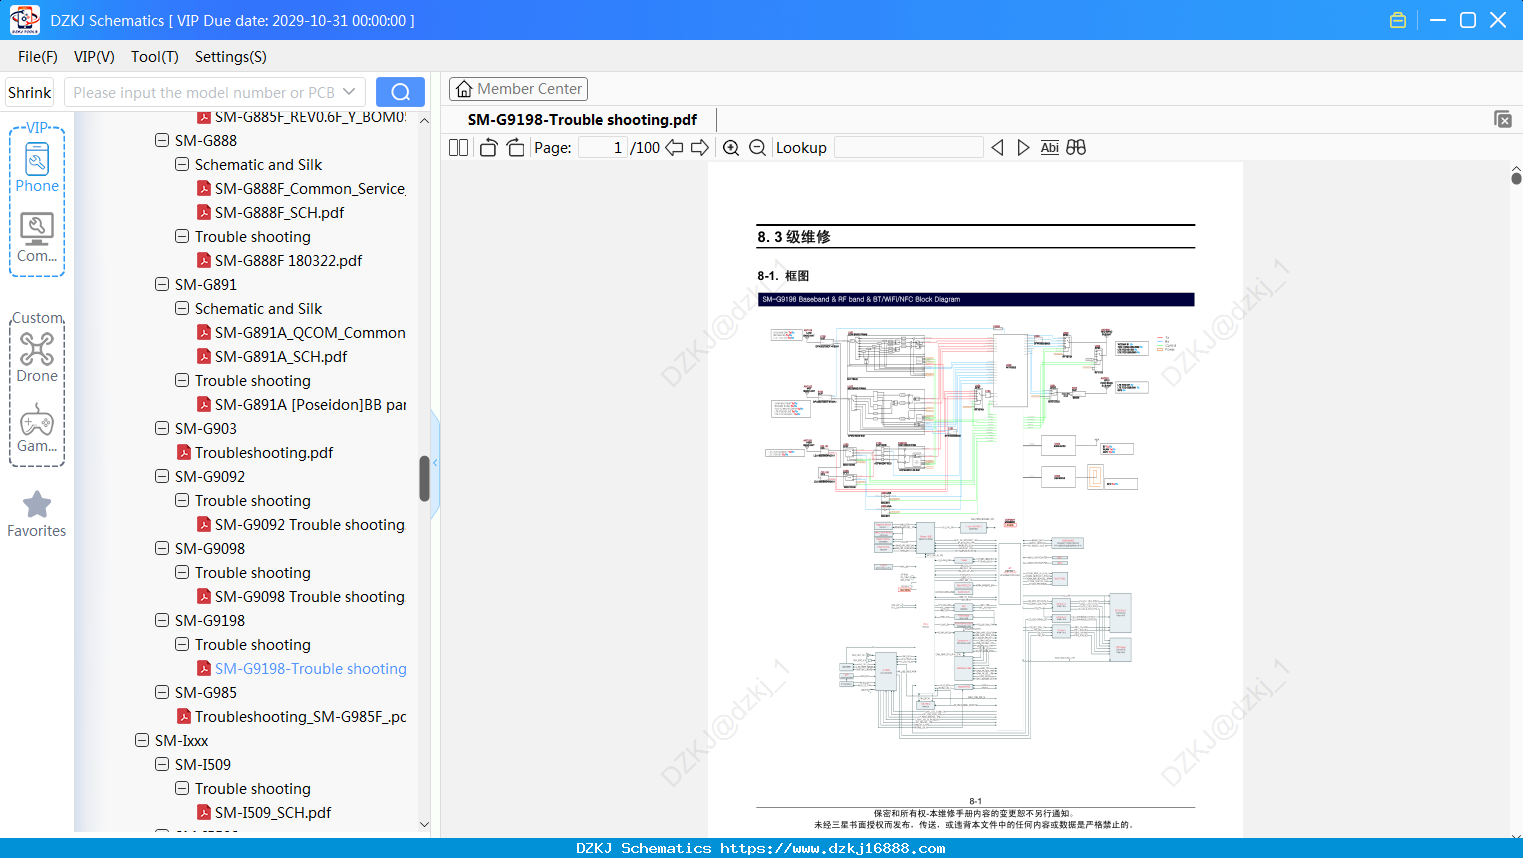Select the SM-G9198-Trouble shooting.pdf tab
Viewport: 1523px width, 858px height.
(582, 120)
